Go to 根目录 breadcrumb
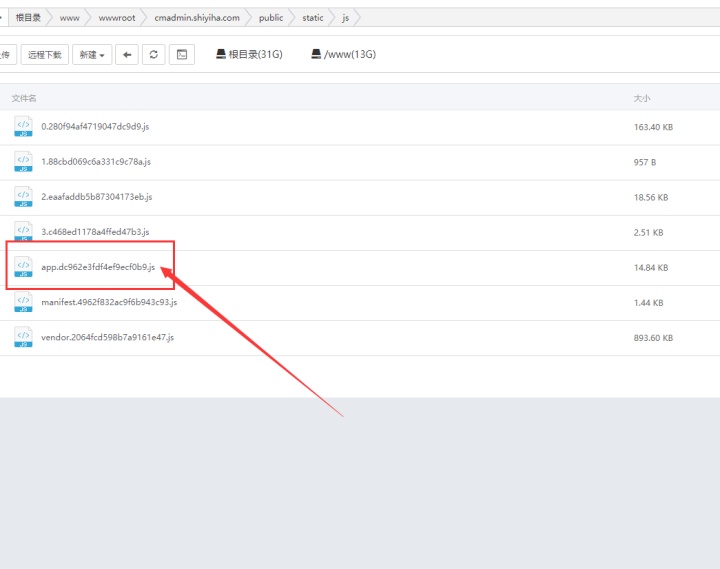 coord(28,18)
